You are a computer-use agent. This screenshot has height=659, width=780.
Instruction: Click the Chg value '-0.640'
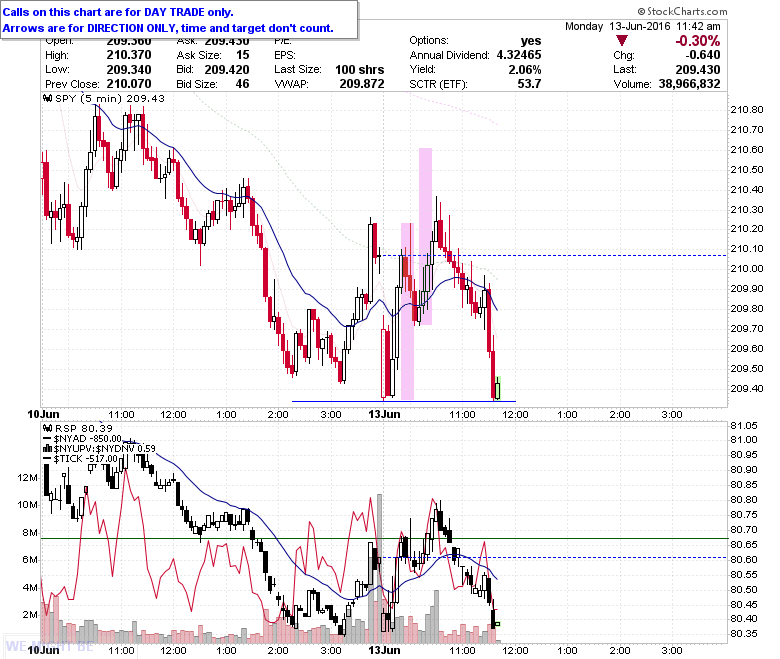tap(703, 55)
